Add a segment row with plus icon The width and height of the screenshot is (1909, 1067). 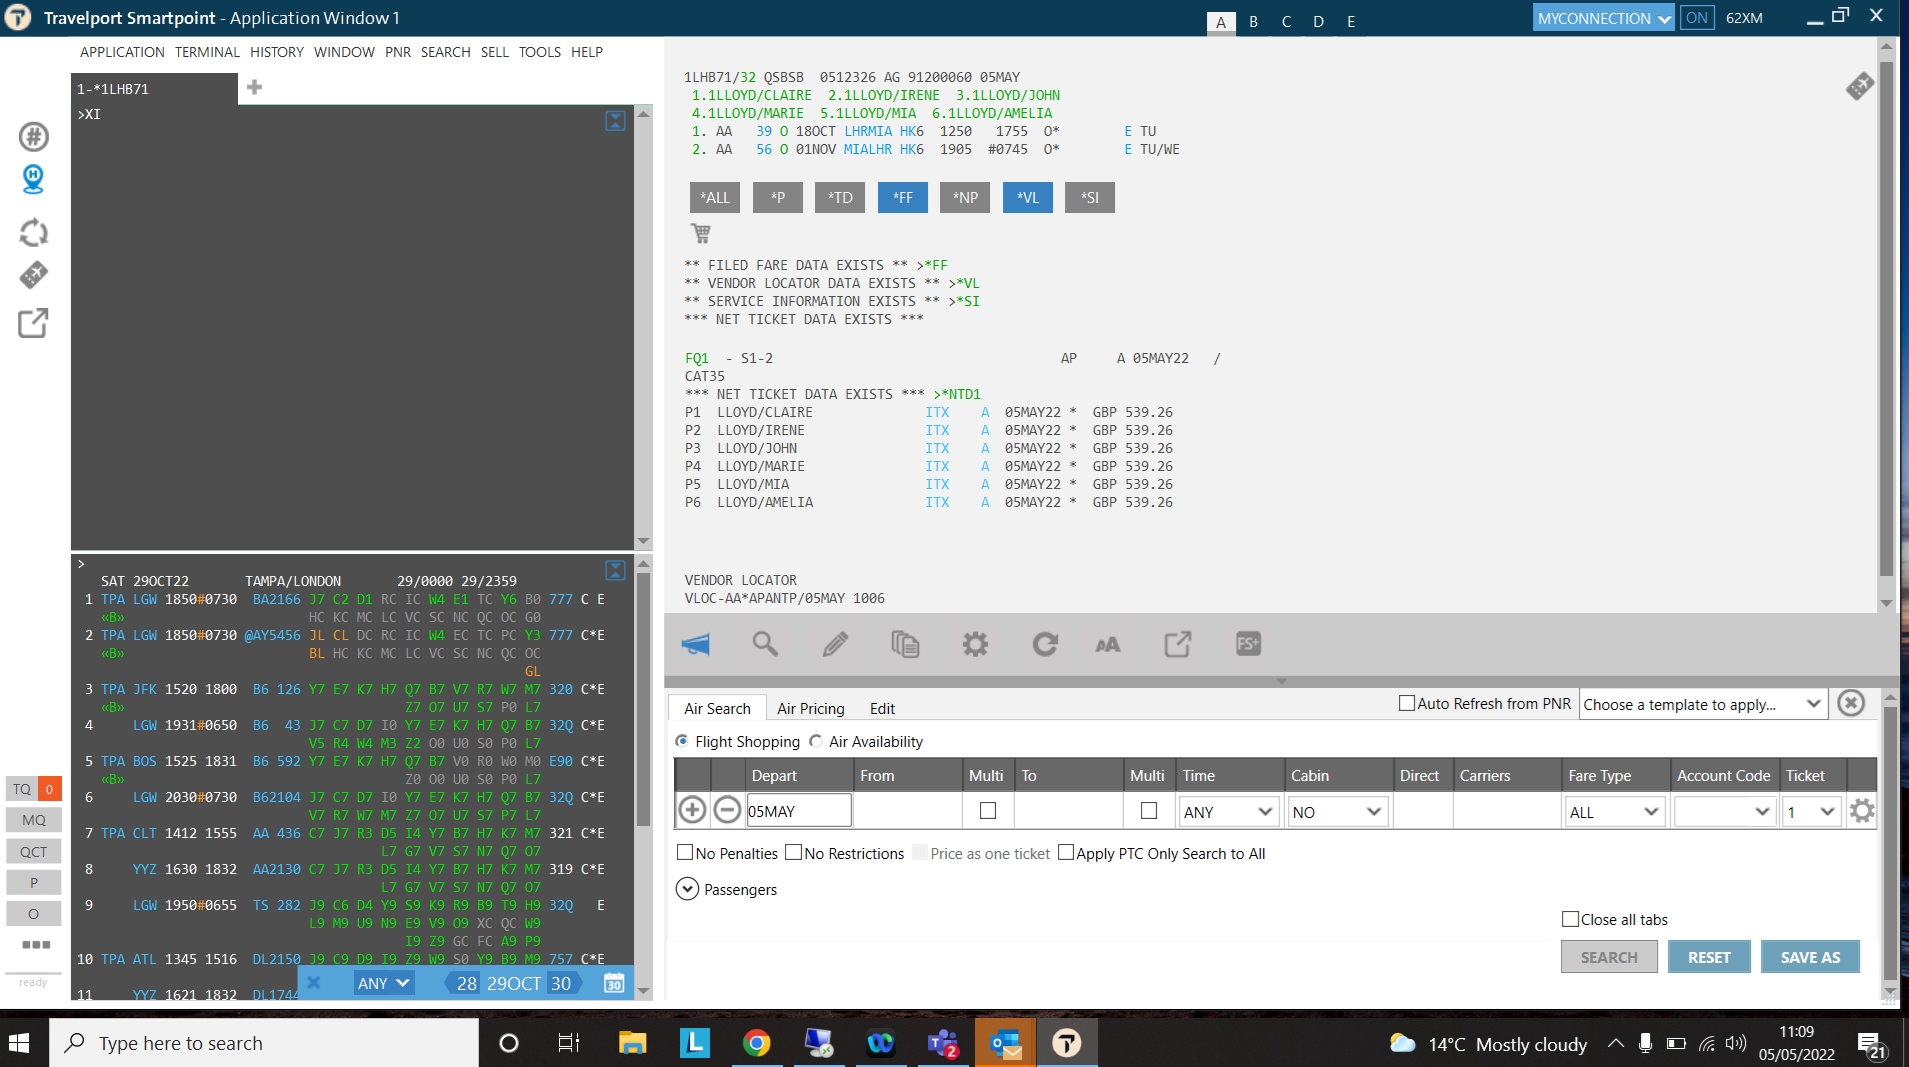coord(692,810)
